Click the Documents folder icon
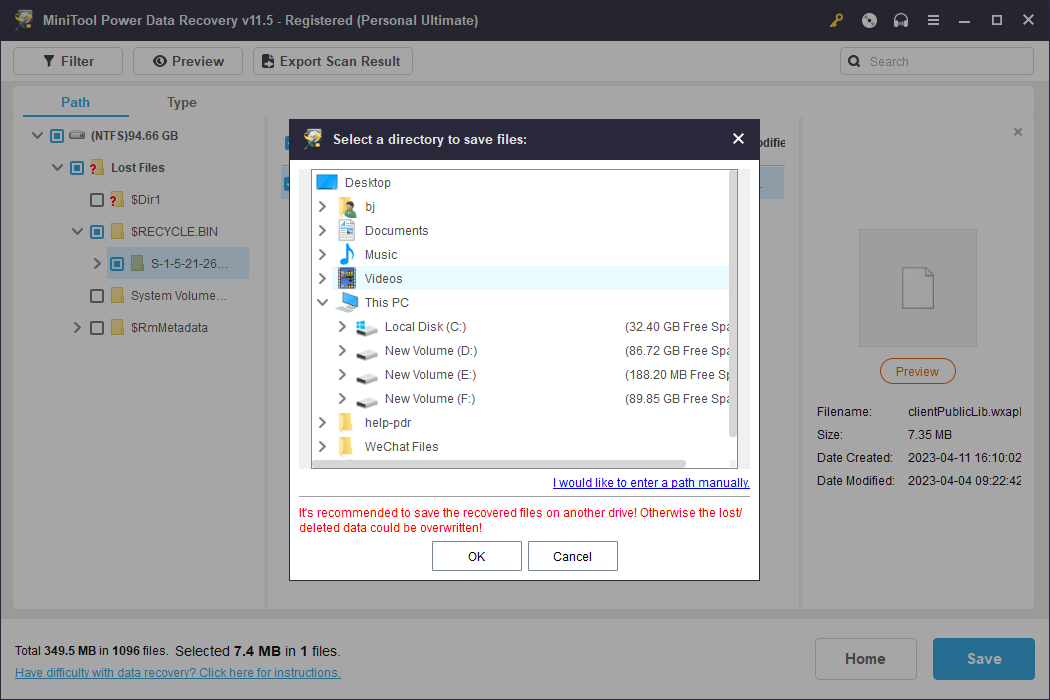Screen dimensions: 1050x700 (x=347, y=230)
